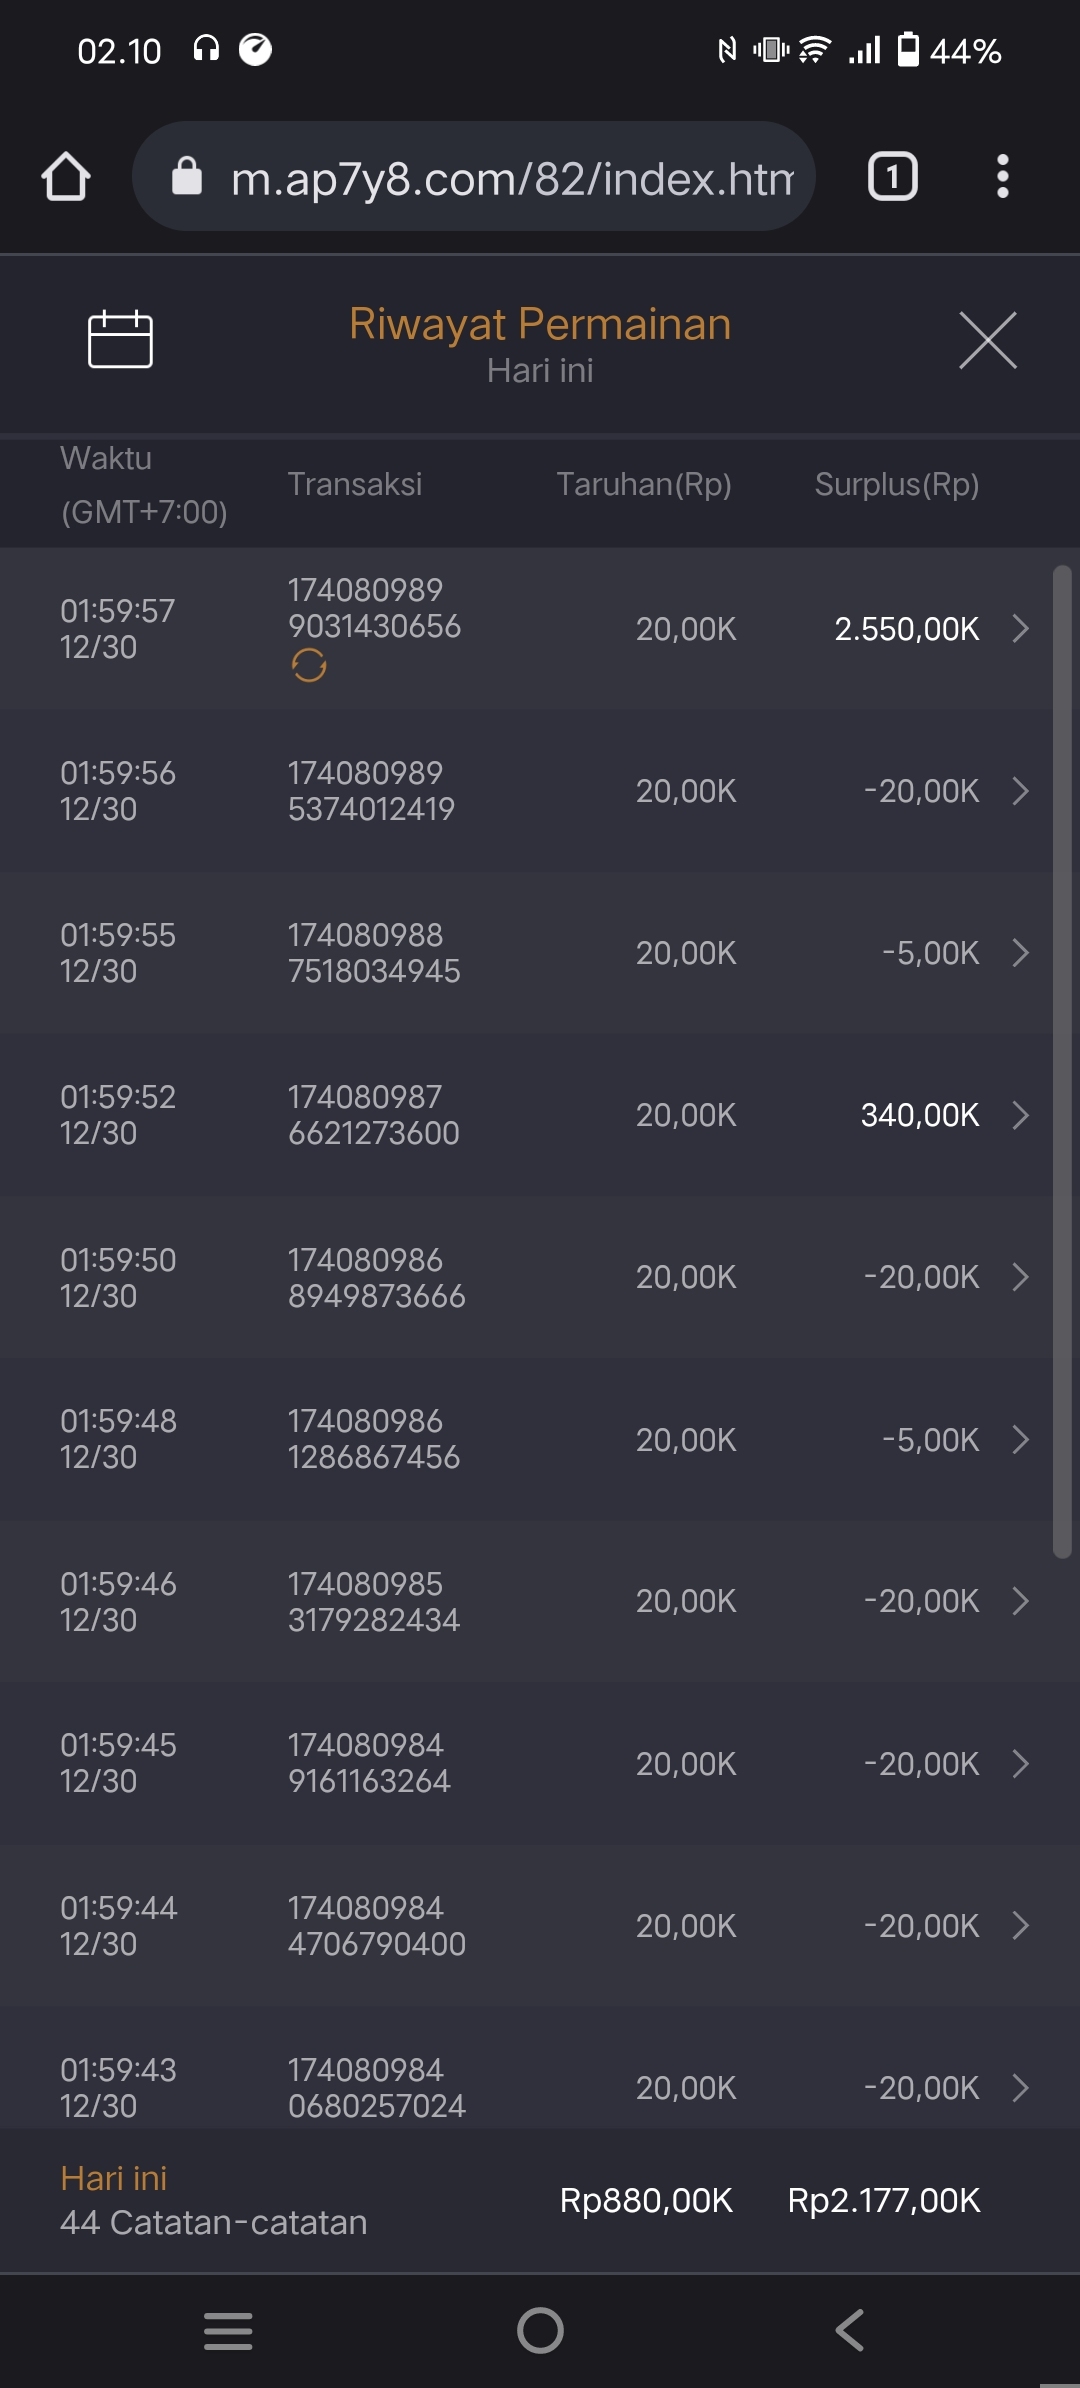Open the calendar date picker icon

120,340
